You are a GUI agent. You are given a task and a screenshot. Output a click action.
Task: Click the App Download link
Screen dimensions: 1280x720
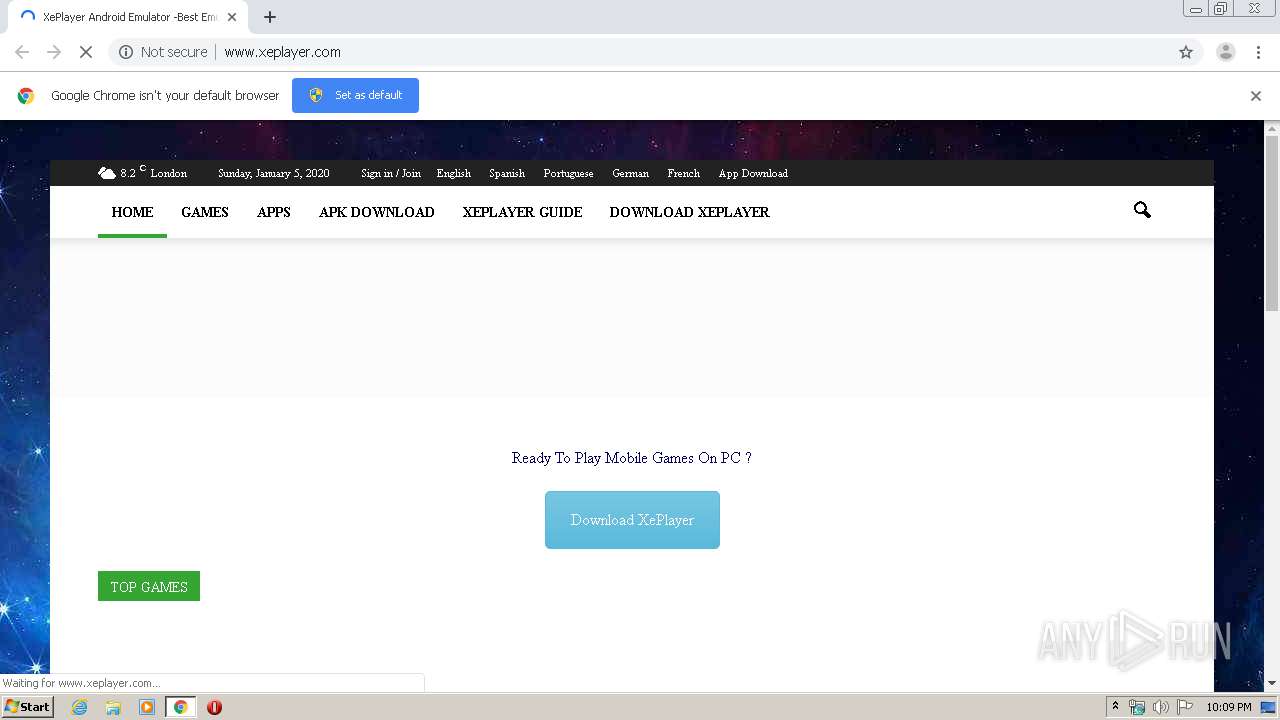coord(753,173)
